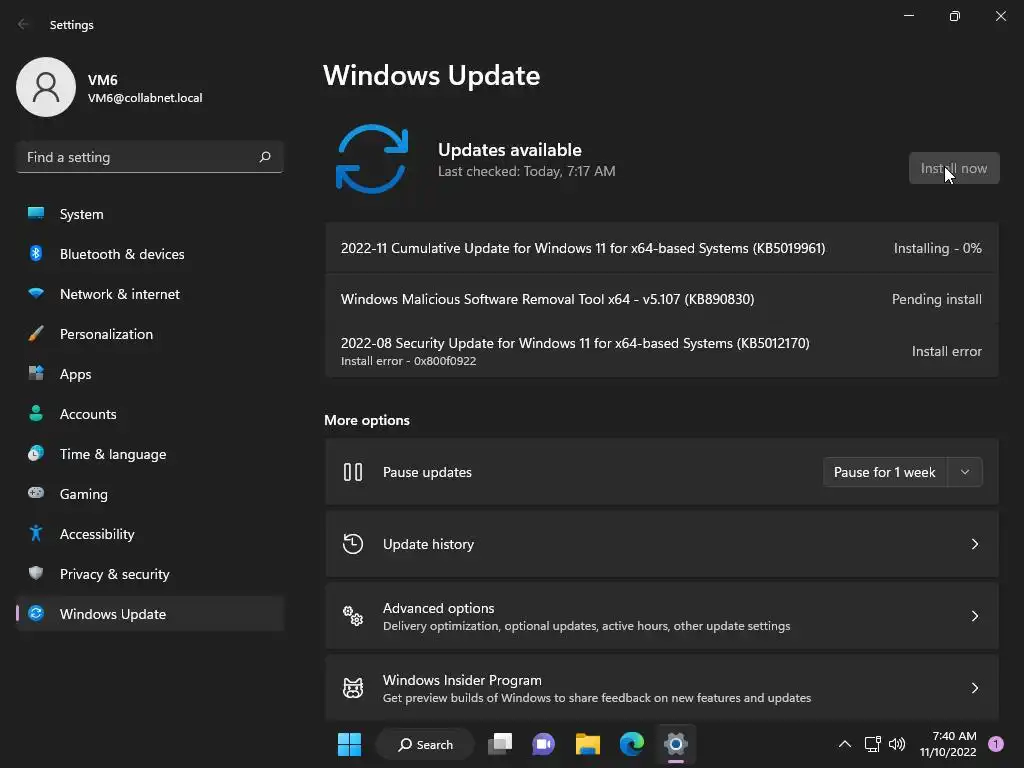Click the Windows Insider Program cat icon
Image resolution: width=1024 pixels, height=768 pixels.
tap(353, 688)
